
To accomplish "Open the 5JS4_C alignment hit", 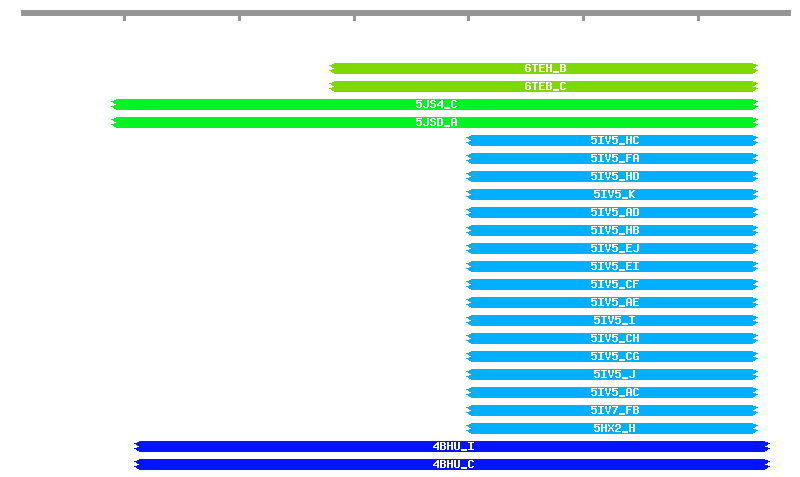I will coord(435,105).
